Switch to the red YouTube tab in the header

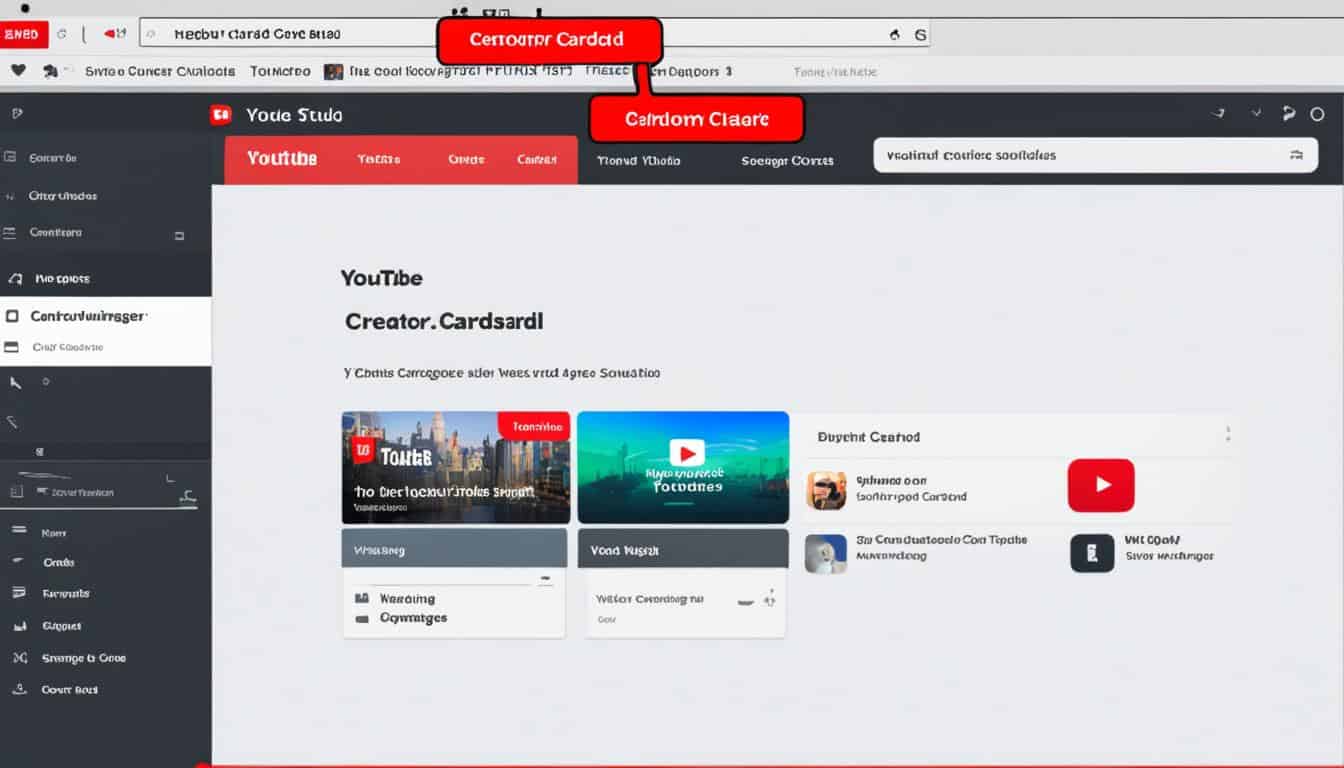pyautogui.click(x=283, y=158)
